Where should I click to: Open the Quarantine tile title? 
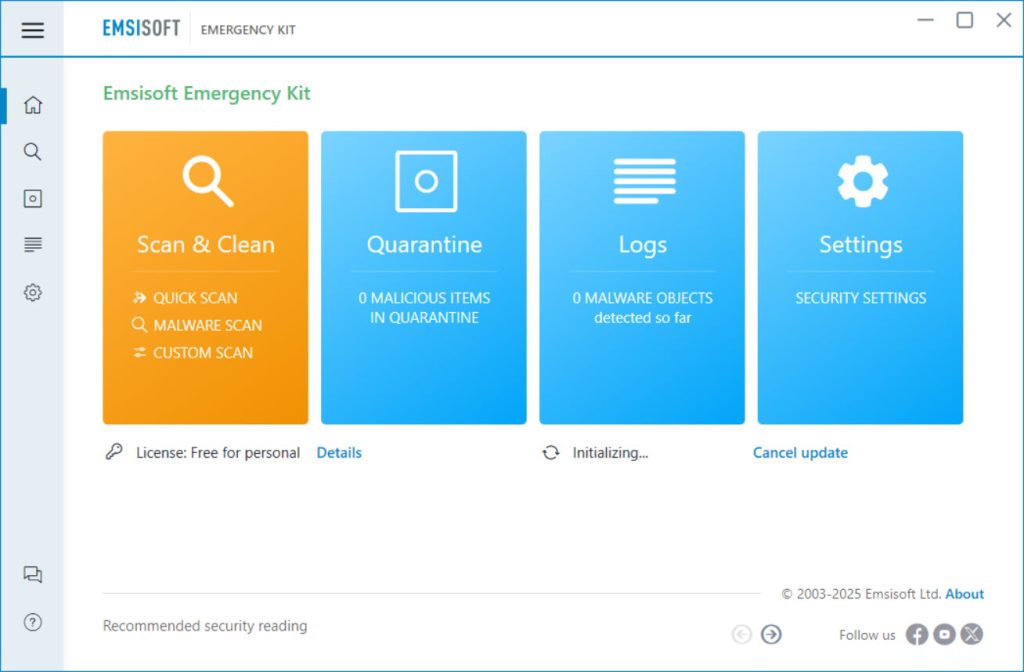pyautogui.click(x=424, y=244)
